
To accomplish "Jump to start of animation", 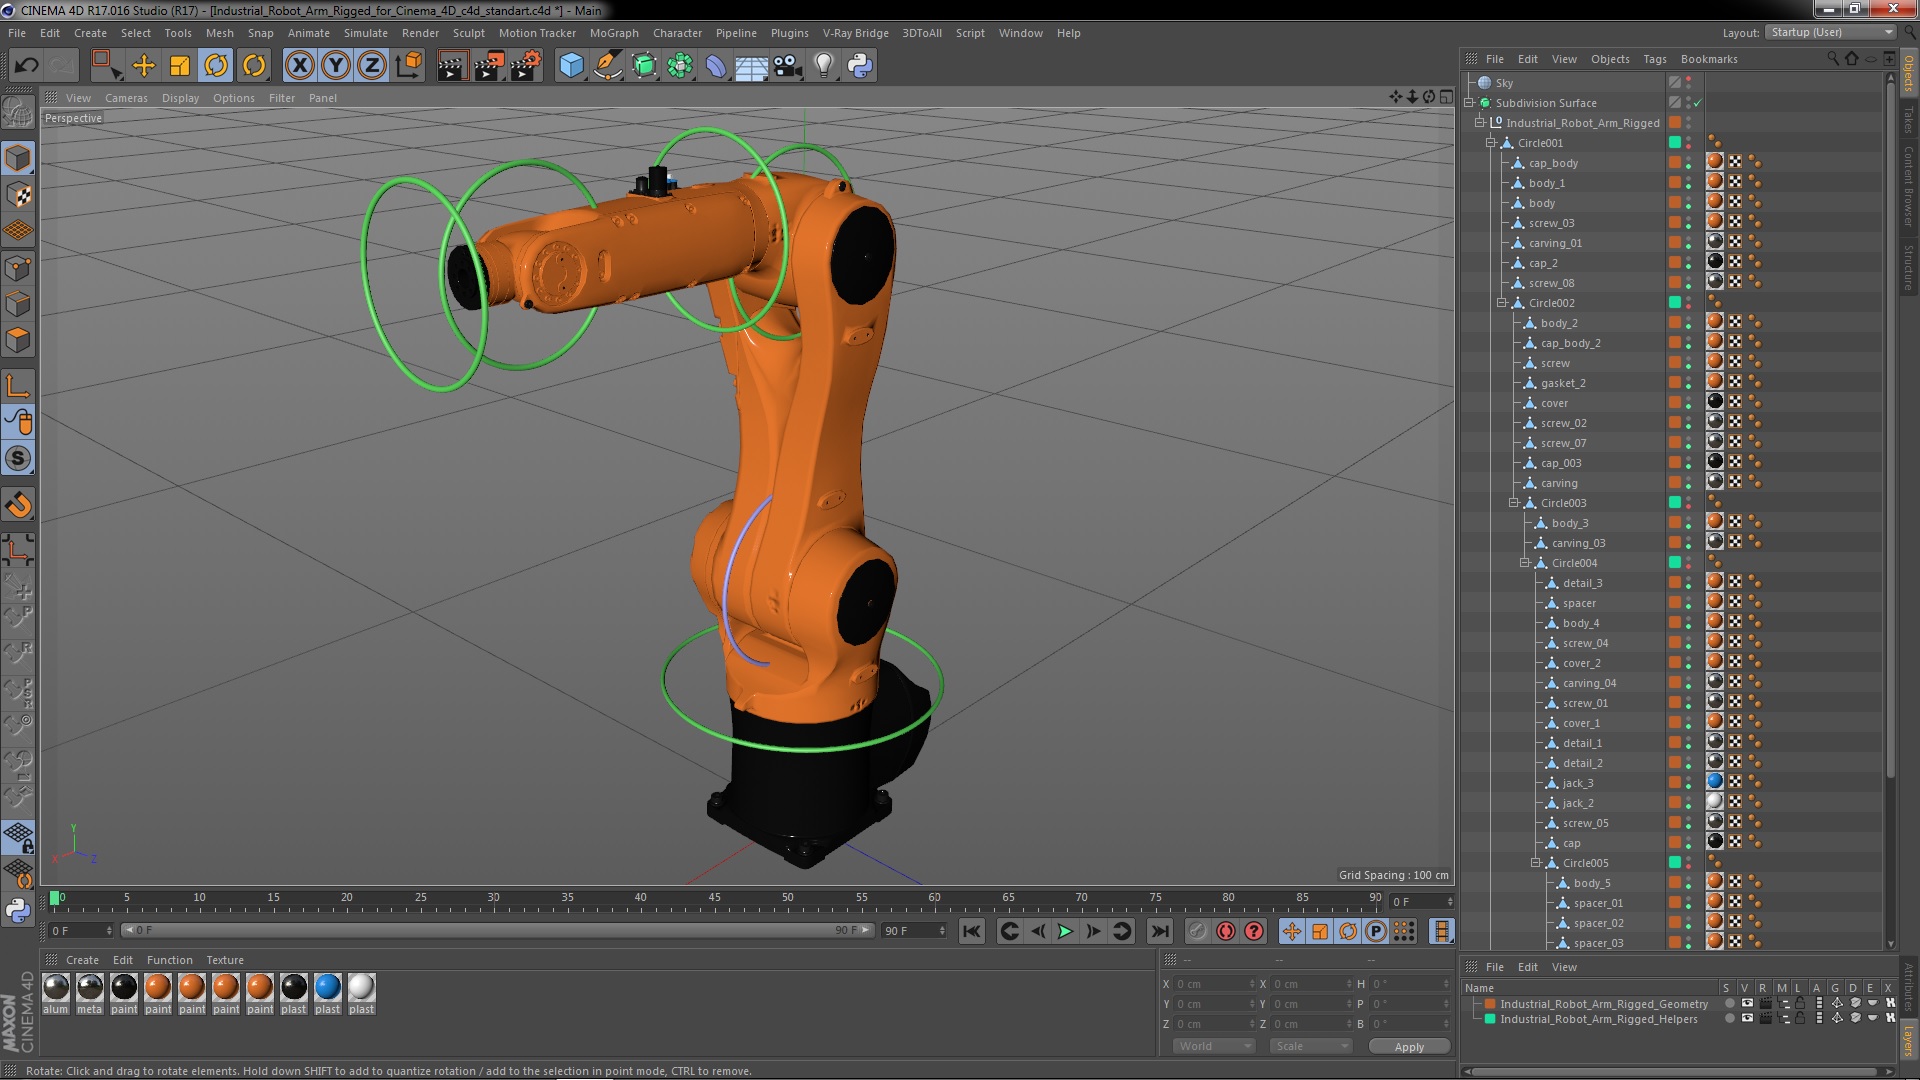I will [971, 931].
